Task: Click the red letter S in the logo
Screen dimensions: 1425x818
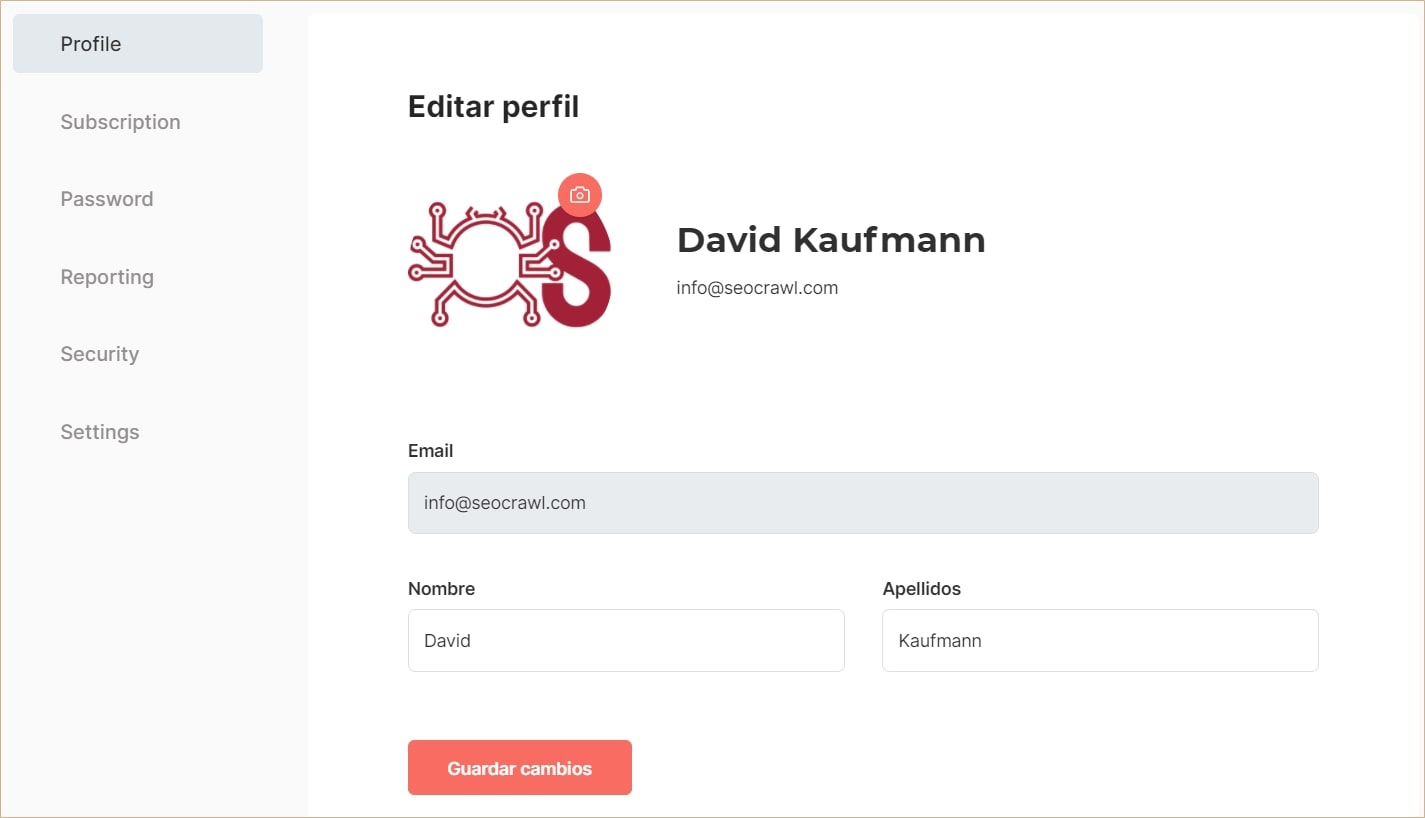Action: click(582, 270)
